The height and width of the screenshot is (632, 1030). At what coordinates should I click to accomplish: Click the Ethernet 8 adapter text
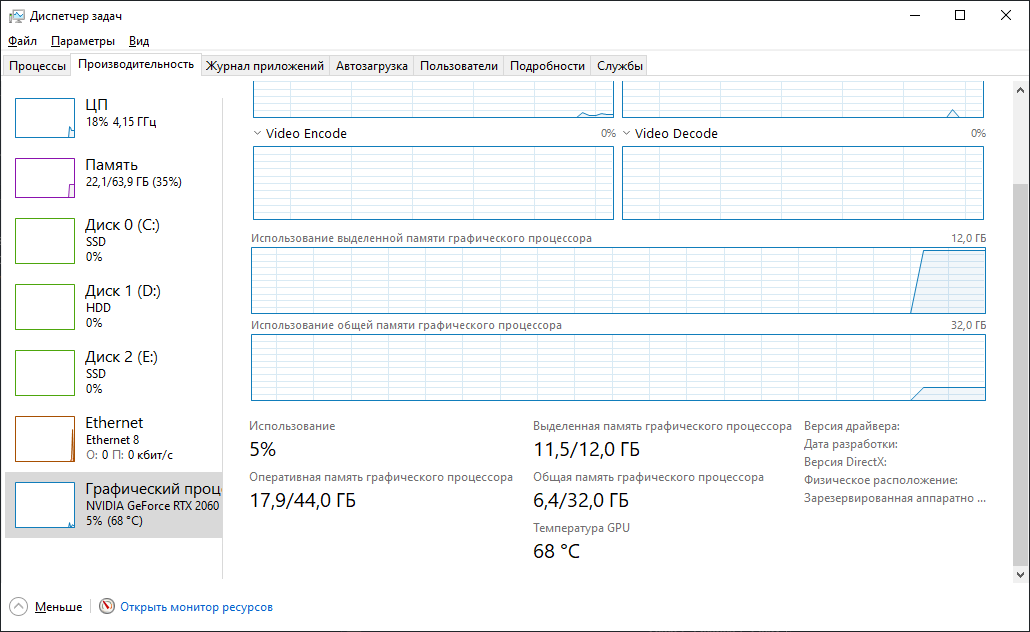coord(112,440)
